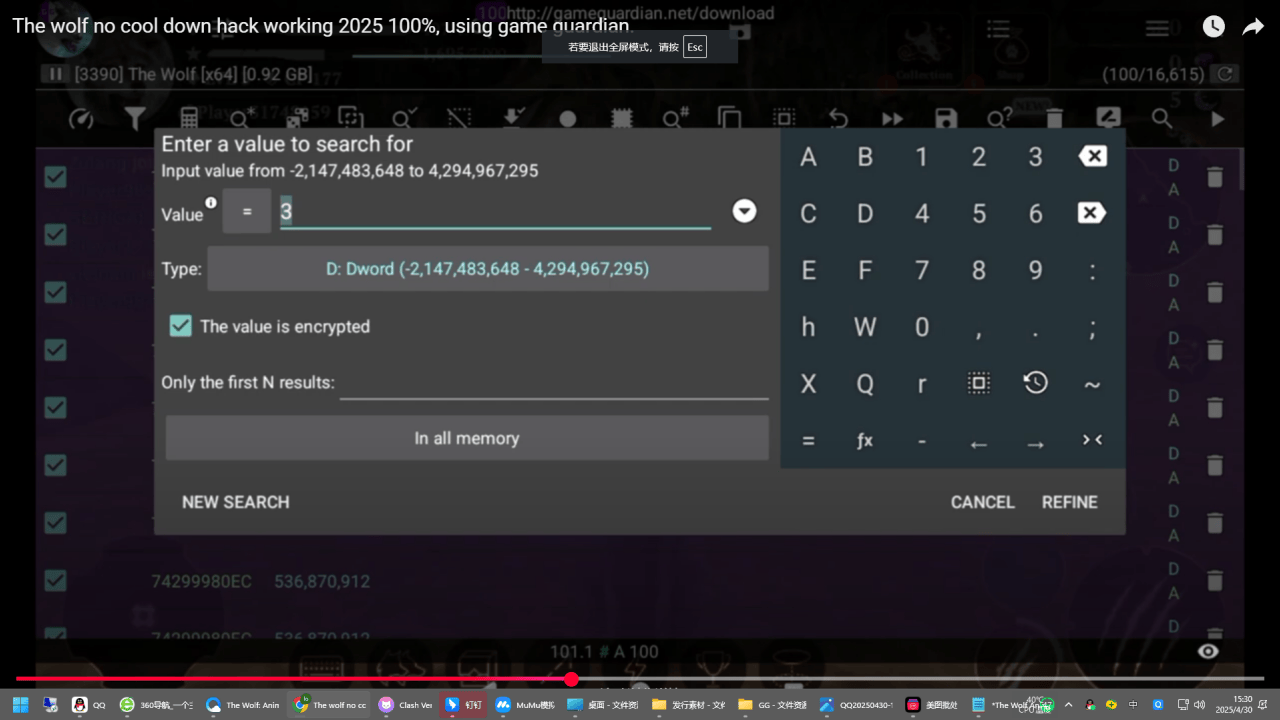
Task: Click the Share arrow icon on the video
Action: point(1253,27)
